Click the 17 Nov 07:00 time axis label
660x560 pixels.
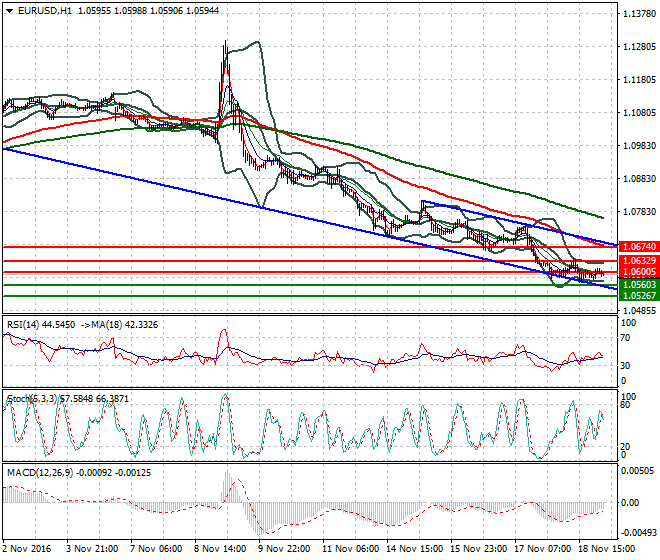(543, 549)
